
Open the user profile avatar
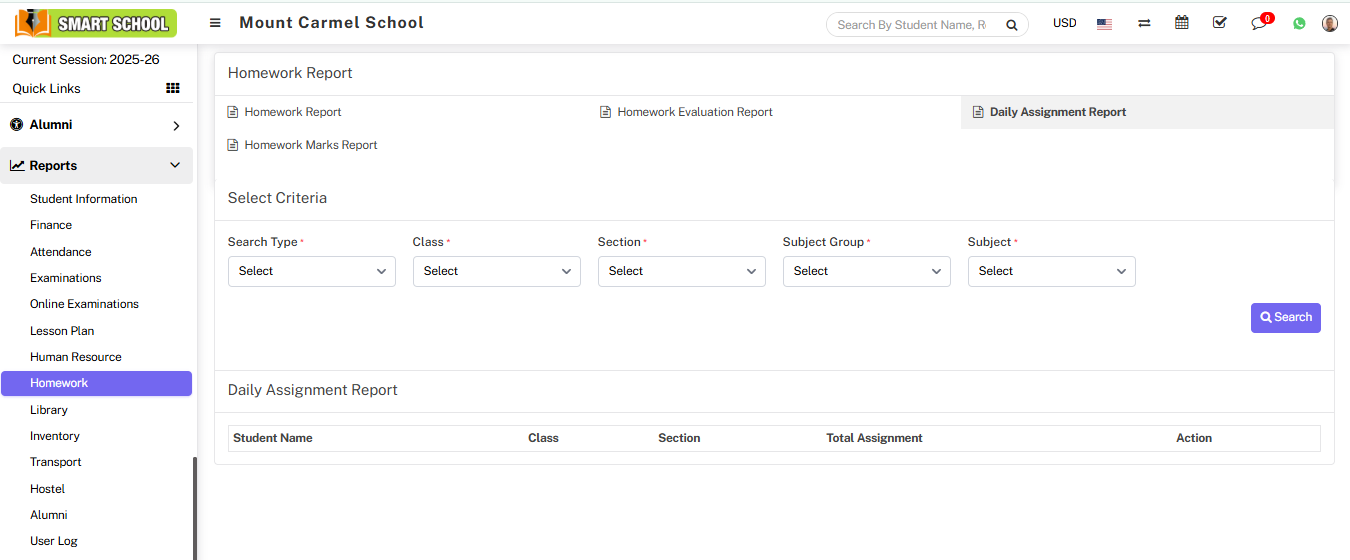coord(1329,23)
